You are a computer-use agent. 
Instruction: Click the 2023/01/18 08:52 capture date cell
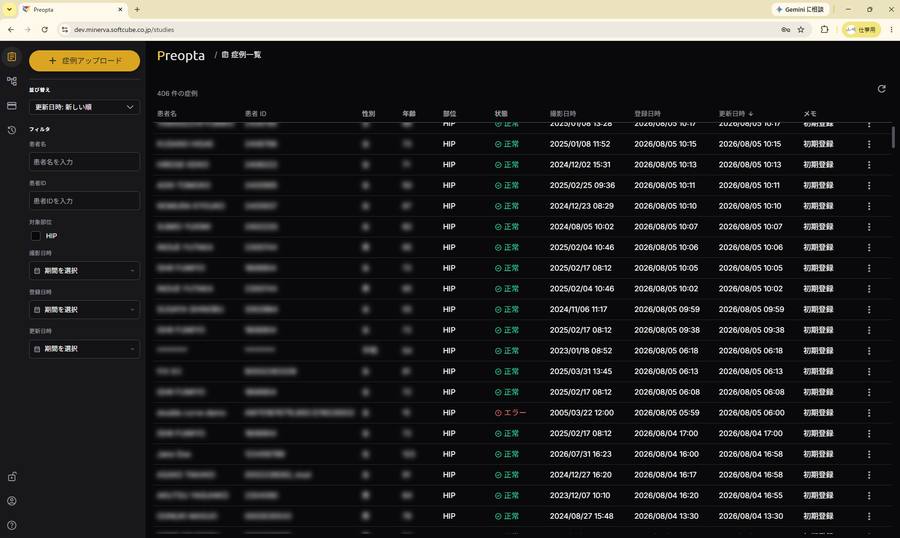pos(581,351)
